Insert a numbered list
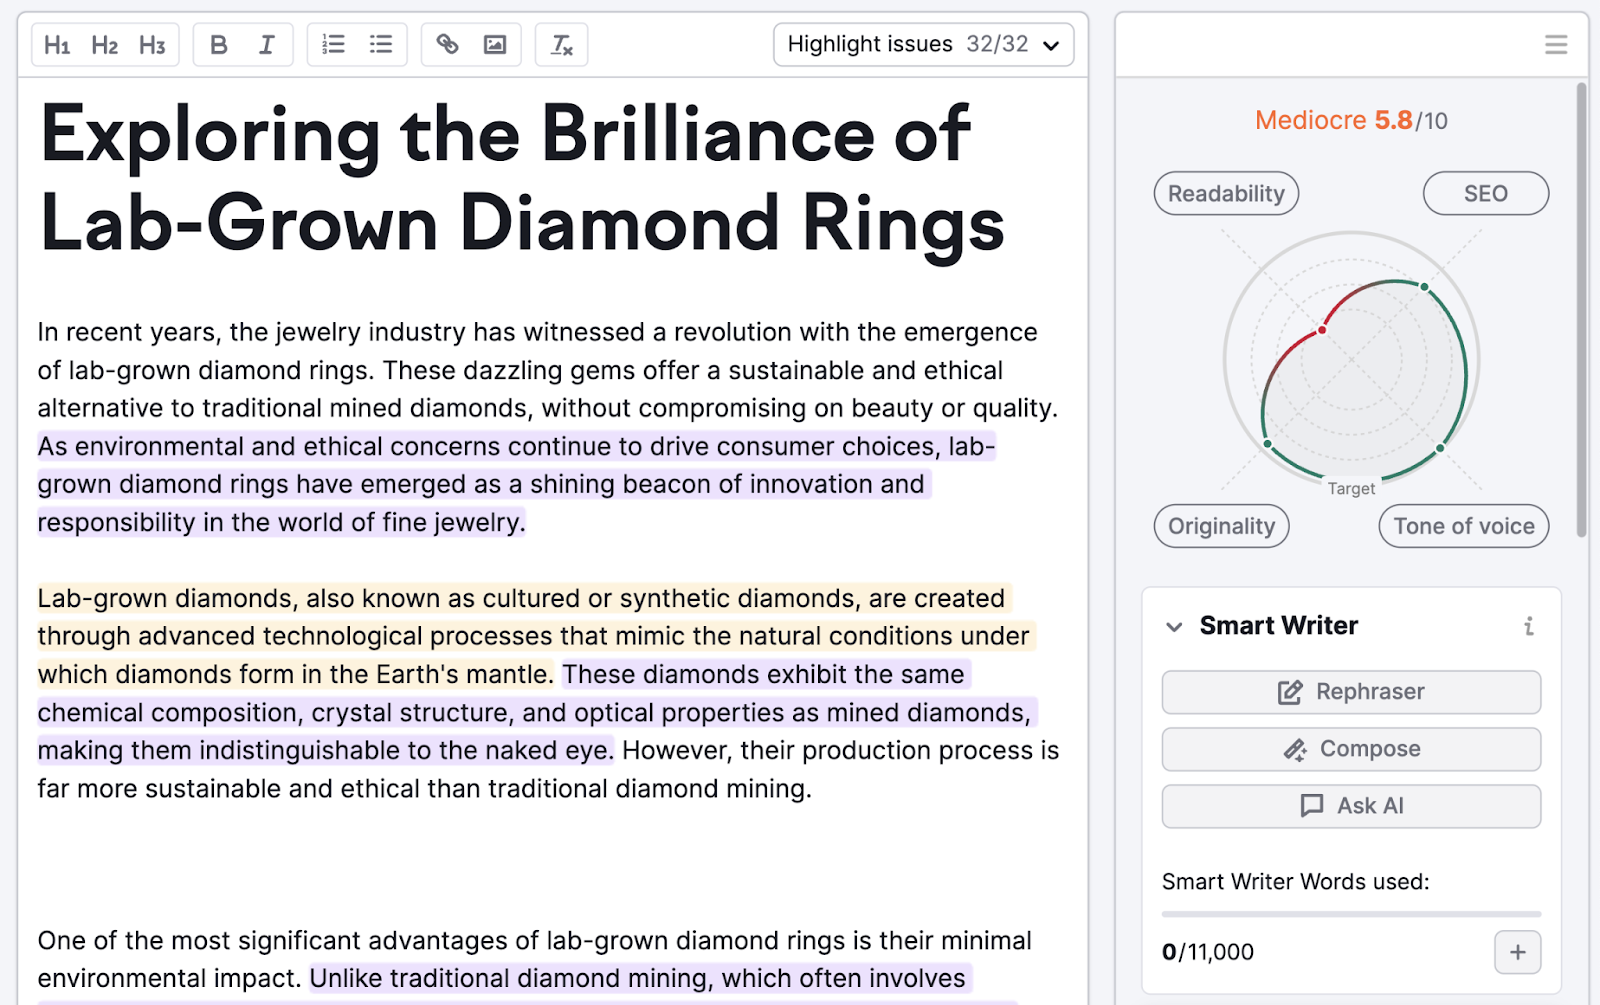The image size is (1600, 1005). point(333,45)
